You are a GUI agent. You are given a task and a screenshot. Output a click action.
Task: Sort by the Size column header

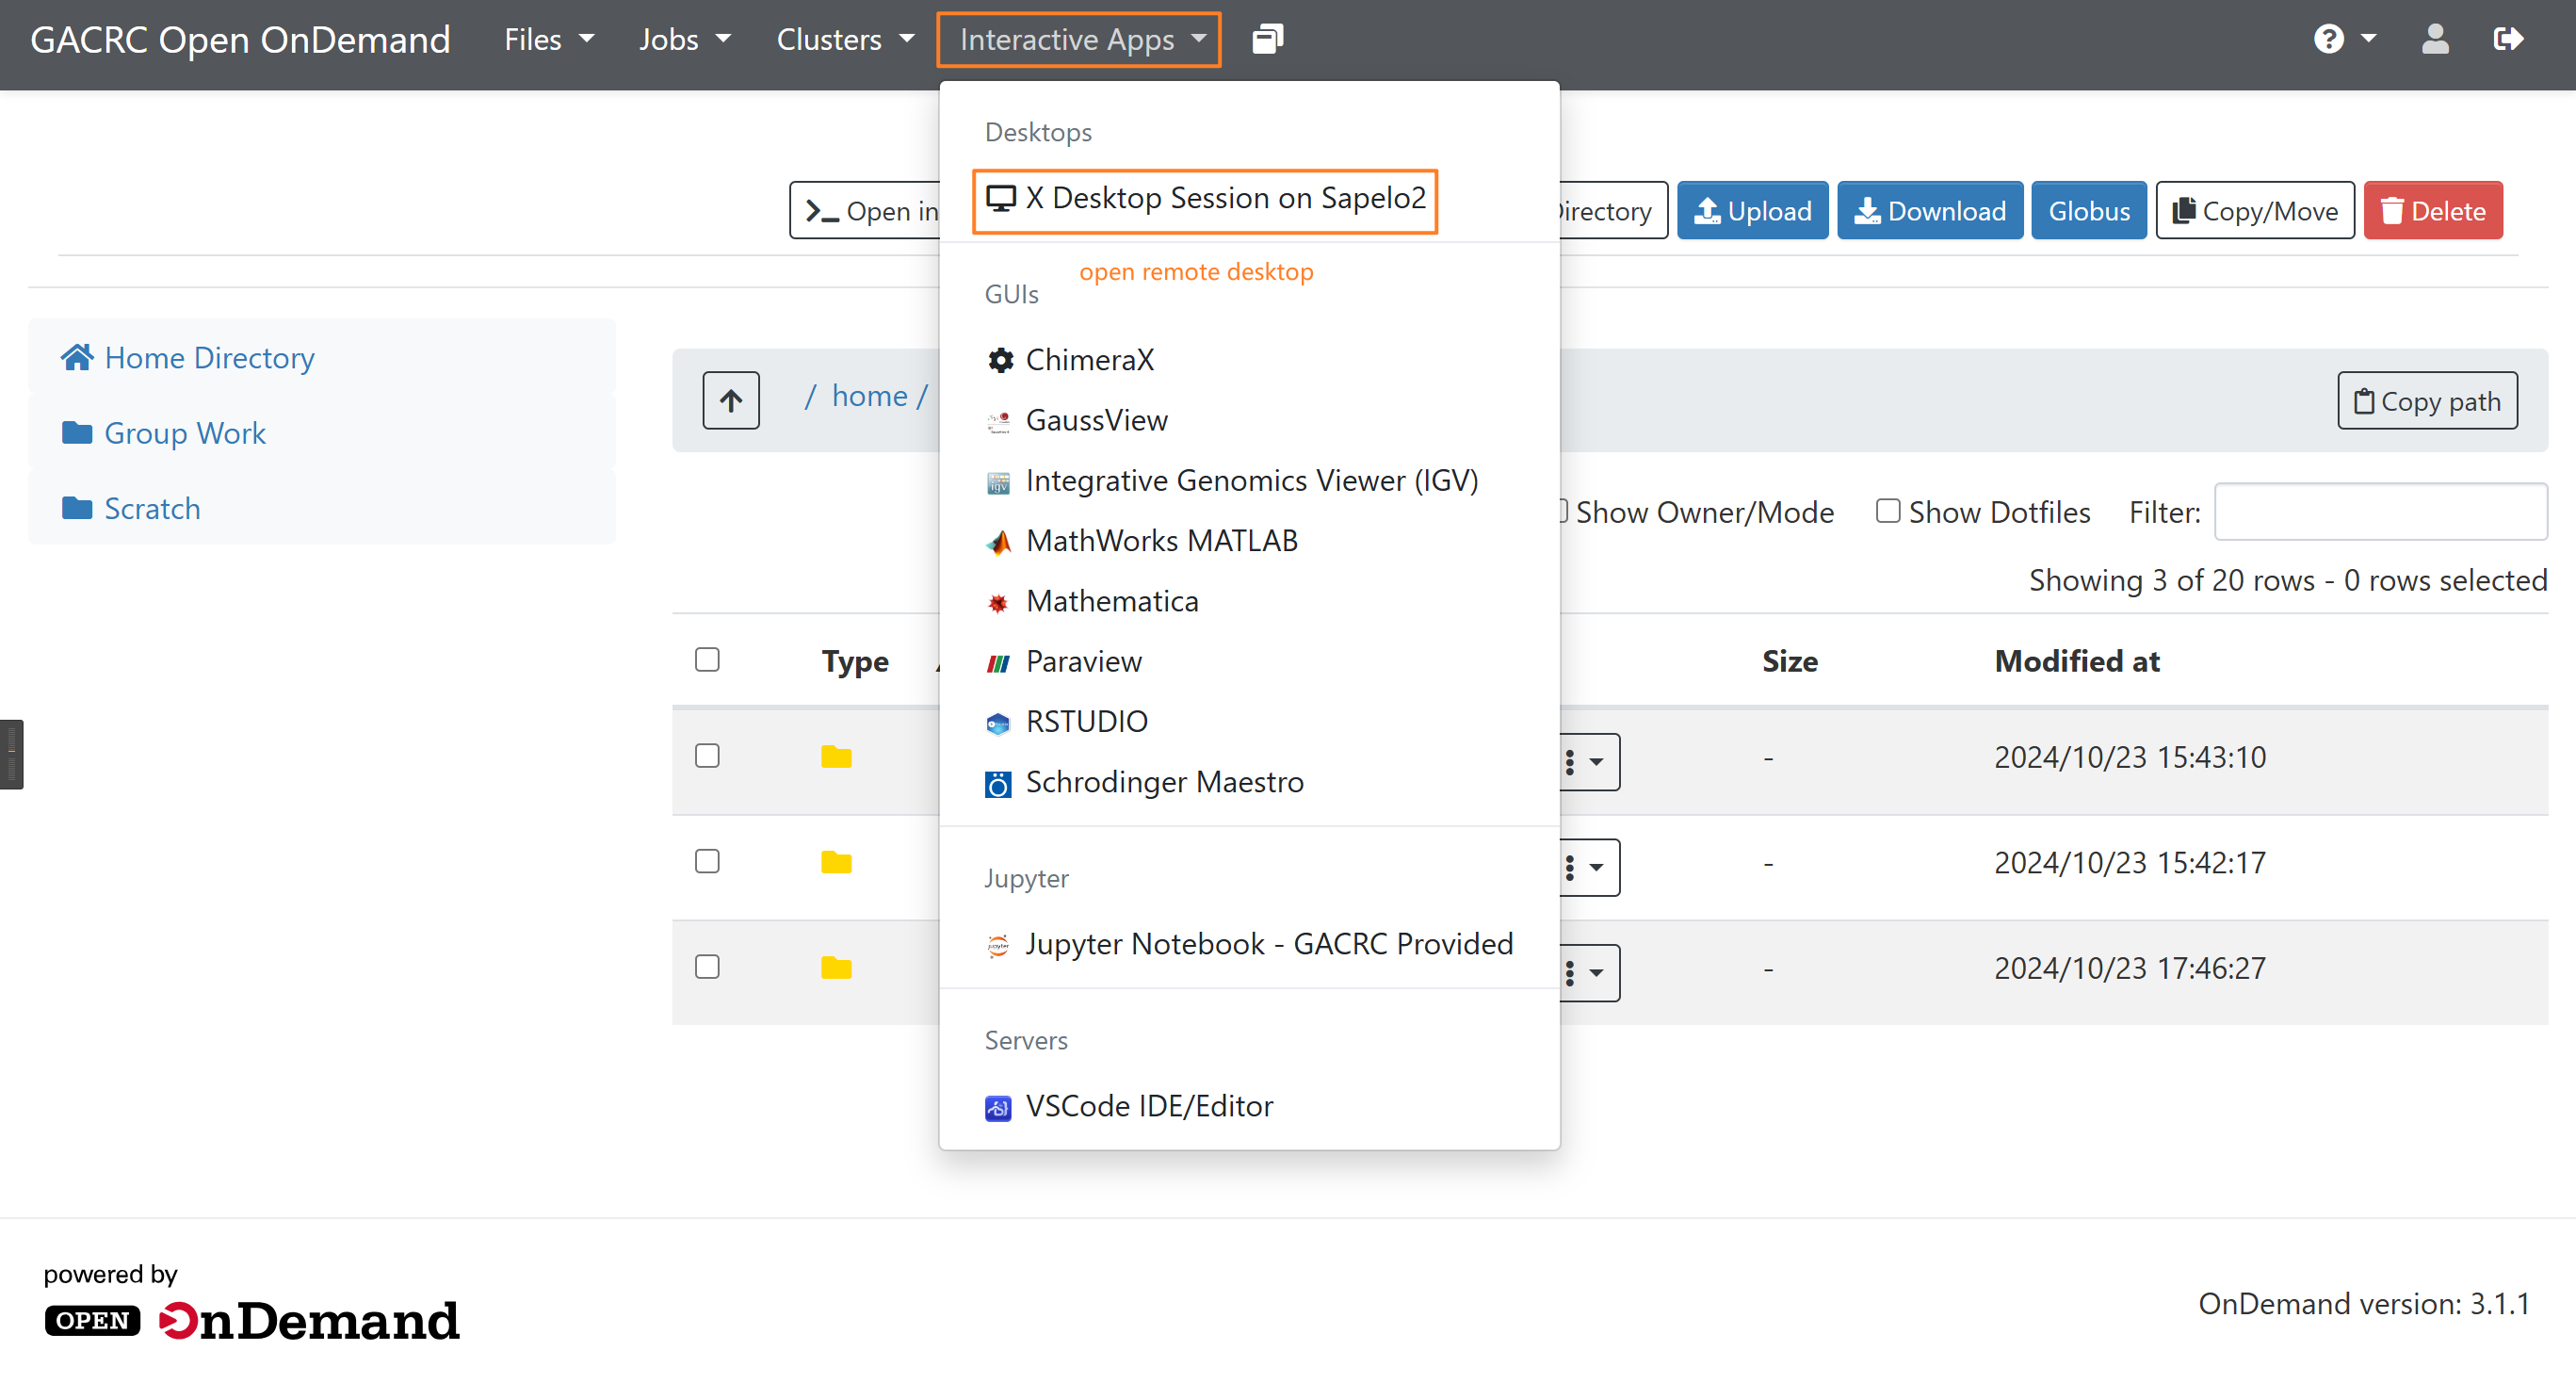coord(1790,662)
